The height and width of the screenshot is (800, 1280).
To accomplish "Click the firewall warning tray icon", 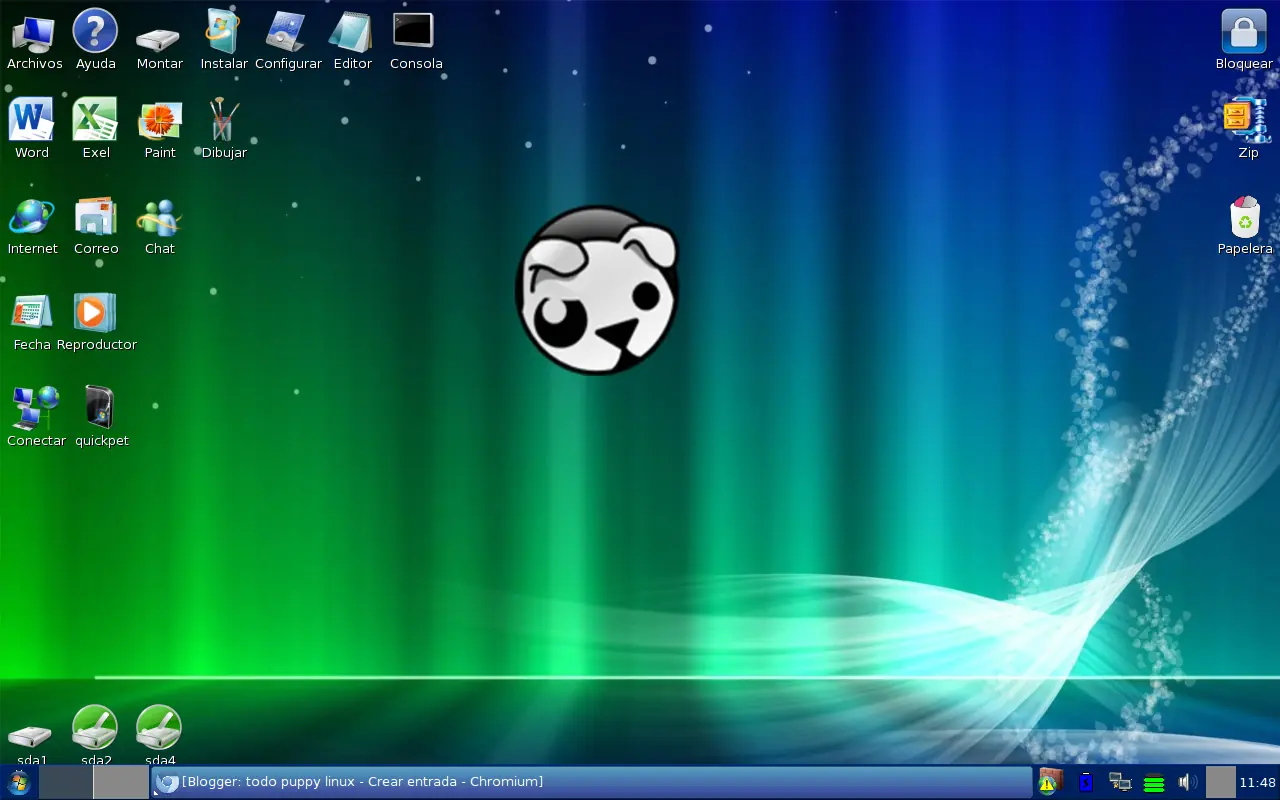I will click(x=1048, y=782).
